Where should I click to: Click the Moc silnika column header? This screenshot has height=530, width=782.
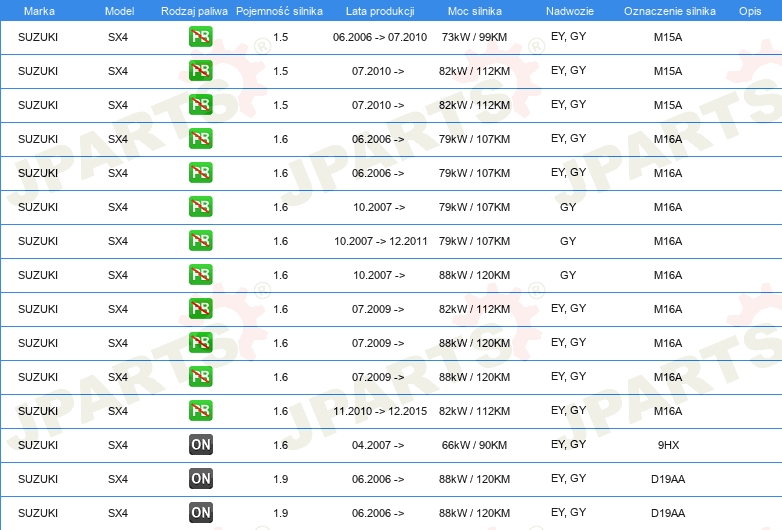pos(474,10)
